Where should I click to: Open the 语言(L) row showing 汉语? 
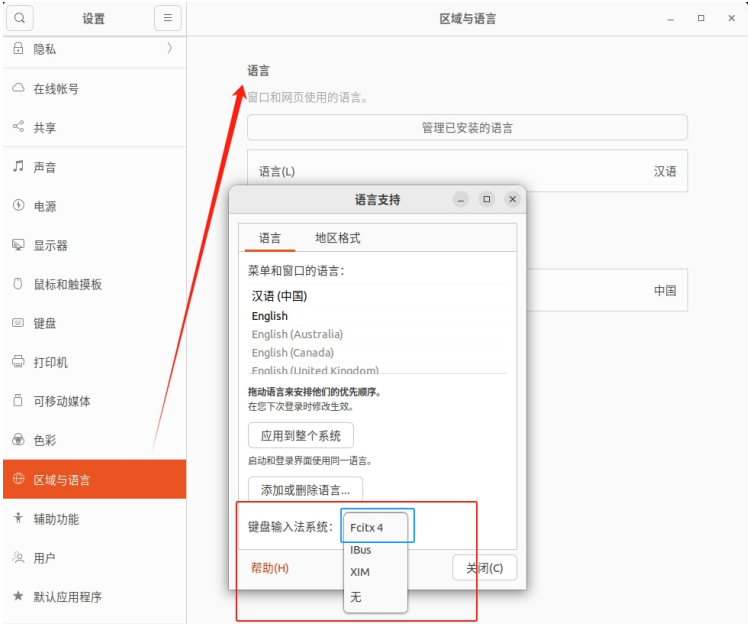[467, 171]
